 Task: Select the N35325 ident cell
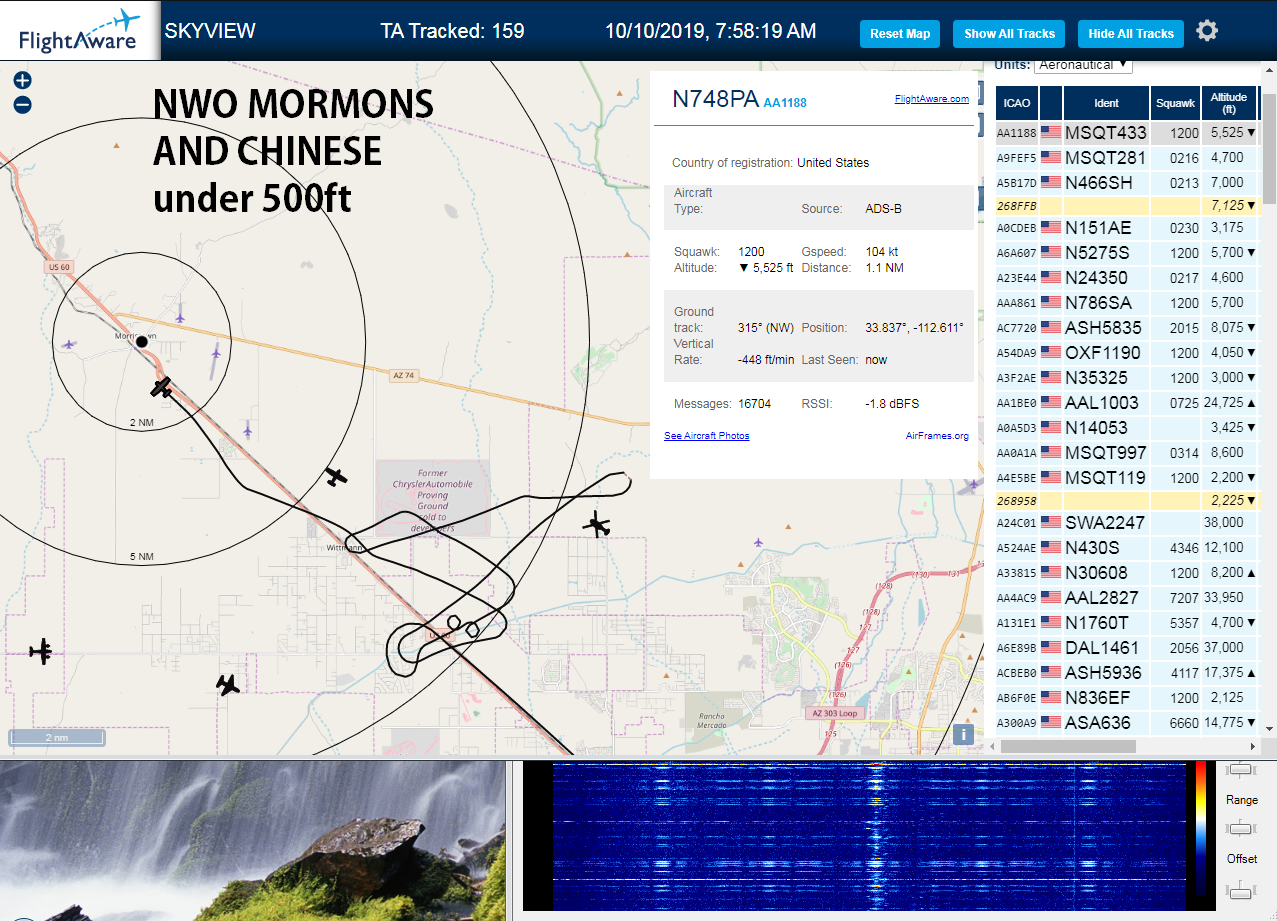pyautogui.click(x=1105, y=377)
